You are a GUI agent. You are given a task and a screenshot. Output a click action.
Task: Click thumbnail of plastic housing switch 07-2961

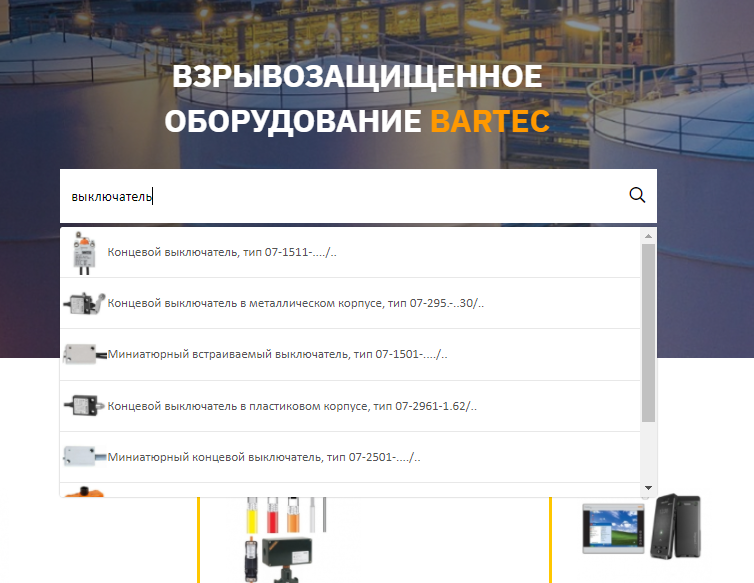point(84,406)
